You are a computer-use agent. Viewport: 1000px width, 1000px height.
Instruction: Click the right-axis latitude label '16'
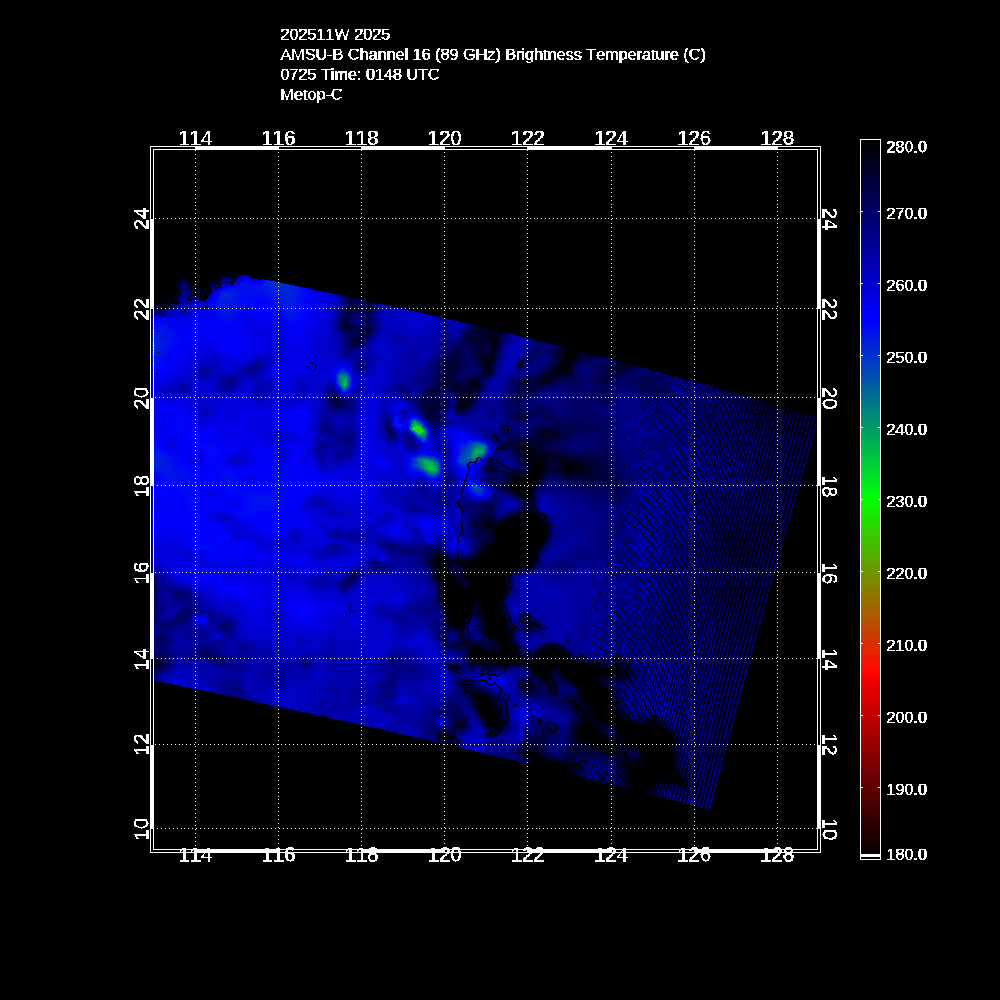[828, 573]
